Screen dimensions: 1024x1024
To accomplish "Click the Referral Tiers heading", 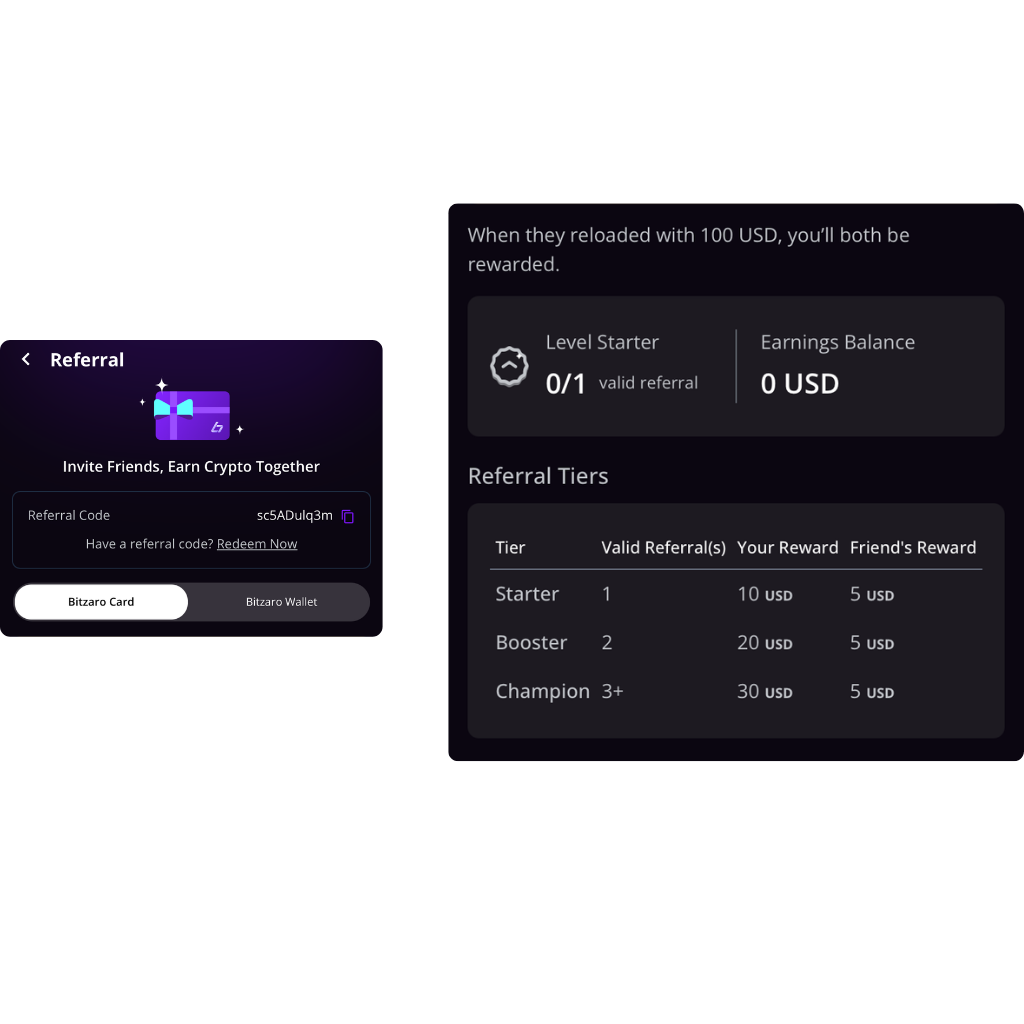I will (x=538, y=476).
